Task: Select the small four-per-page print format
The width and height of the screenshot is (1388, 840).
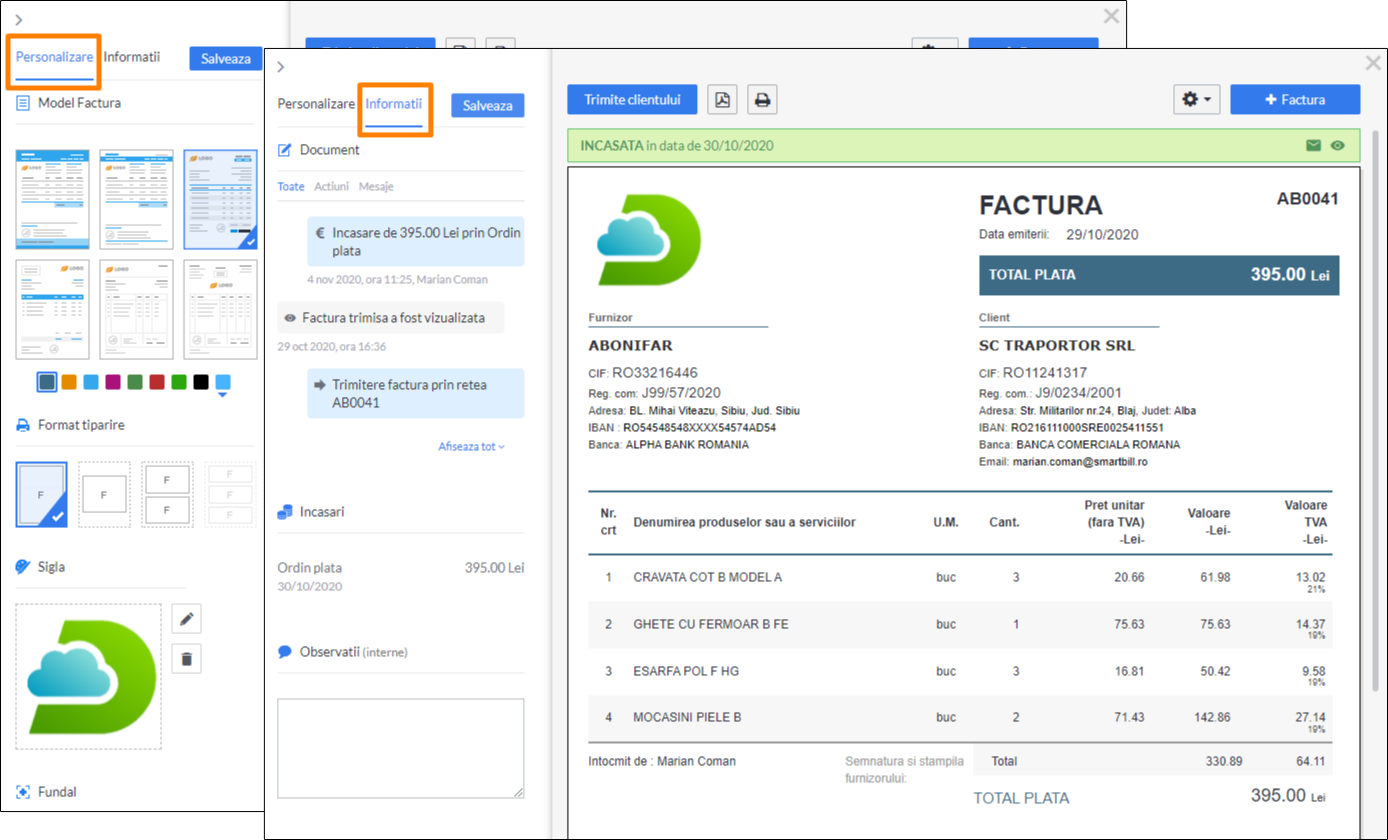Action: coord(230,494)
